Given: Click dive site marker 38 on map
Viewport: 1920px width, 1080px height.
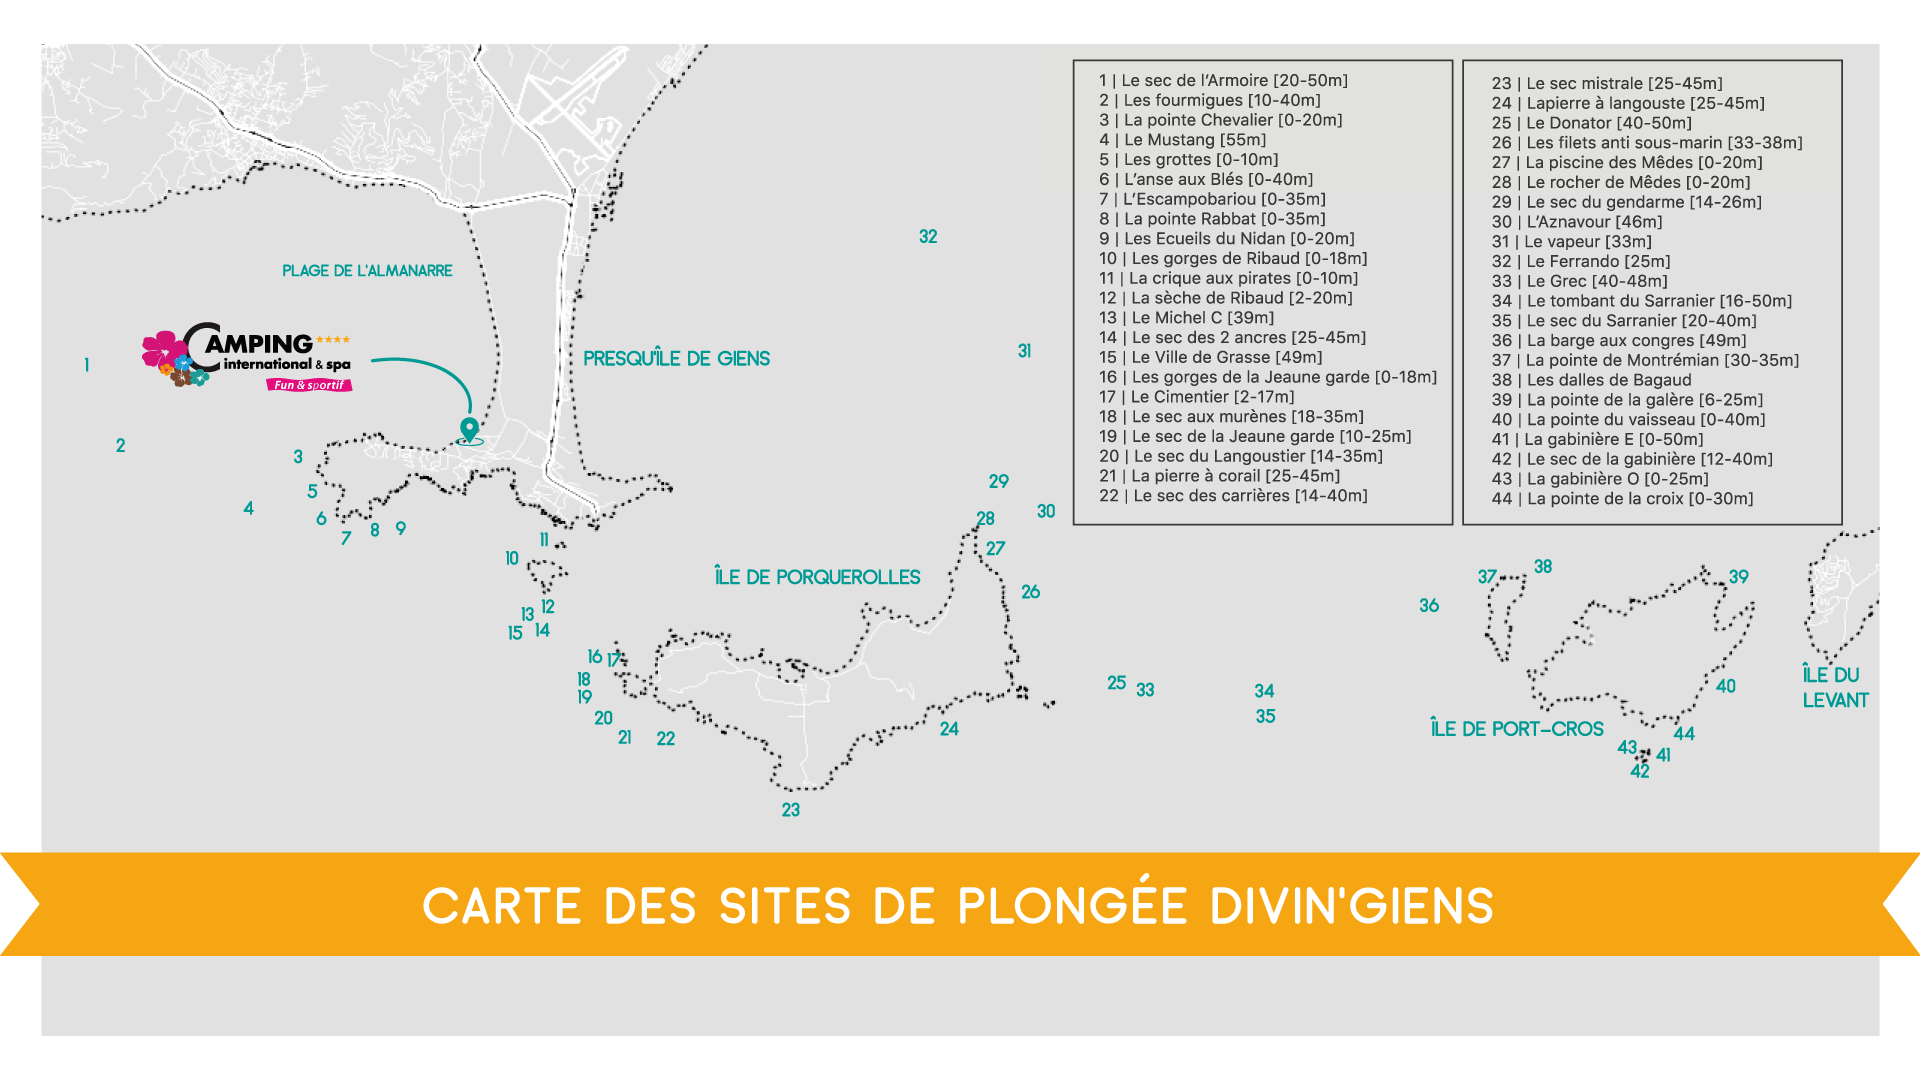Looking at the screenshot, I should [1543, 567].
